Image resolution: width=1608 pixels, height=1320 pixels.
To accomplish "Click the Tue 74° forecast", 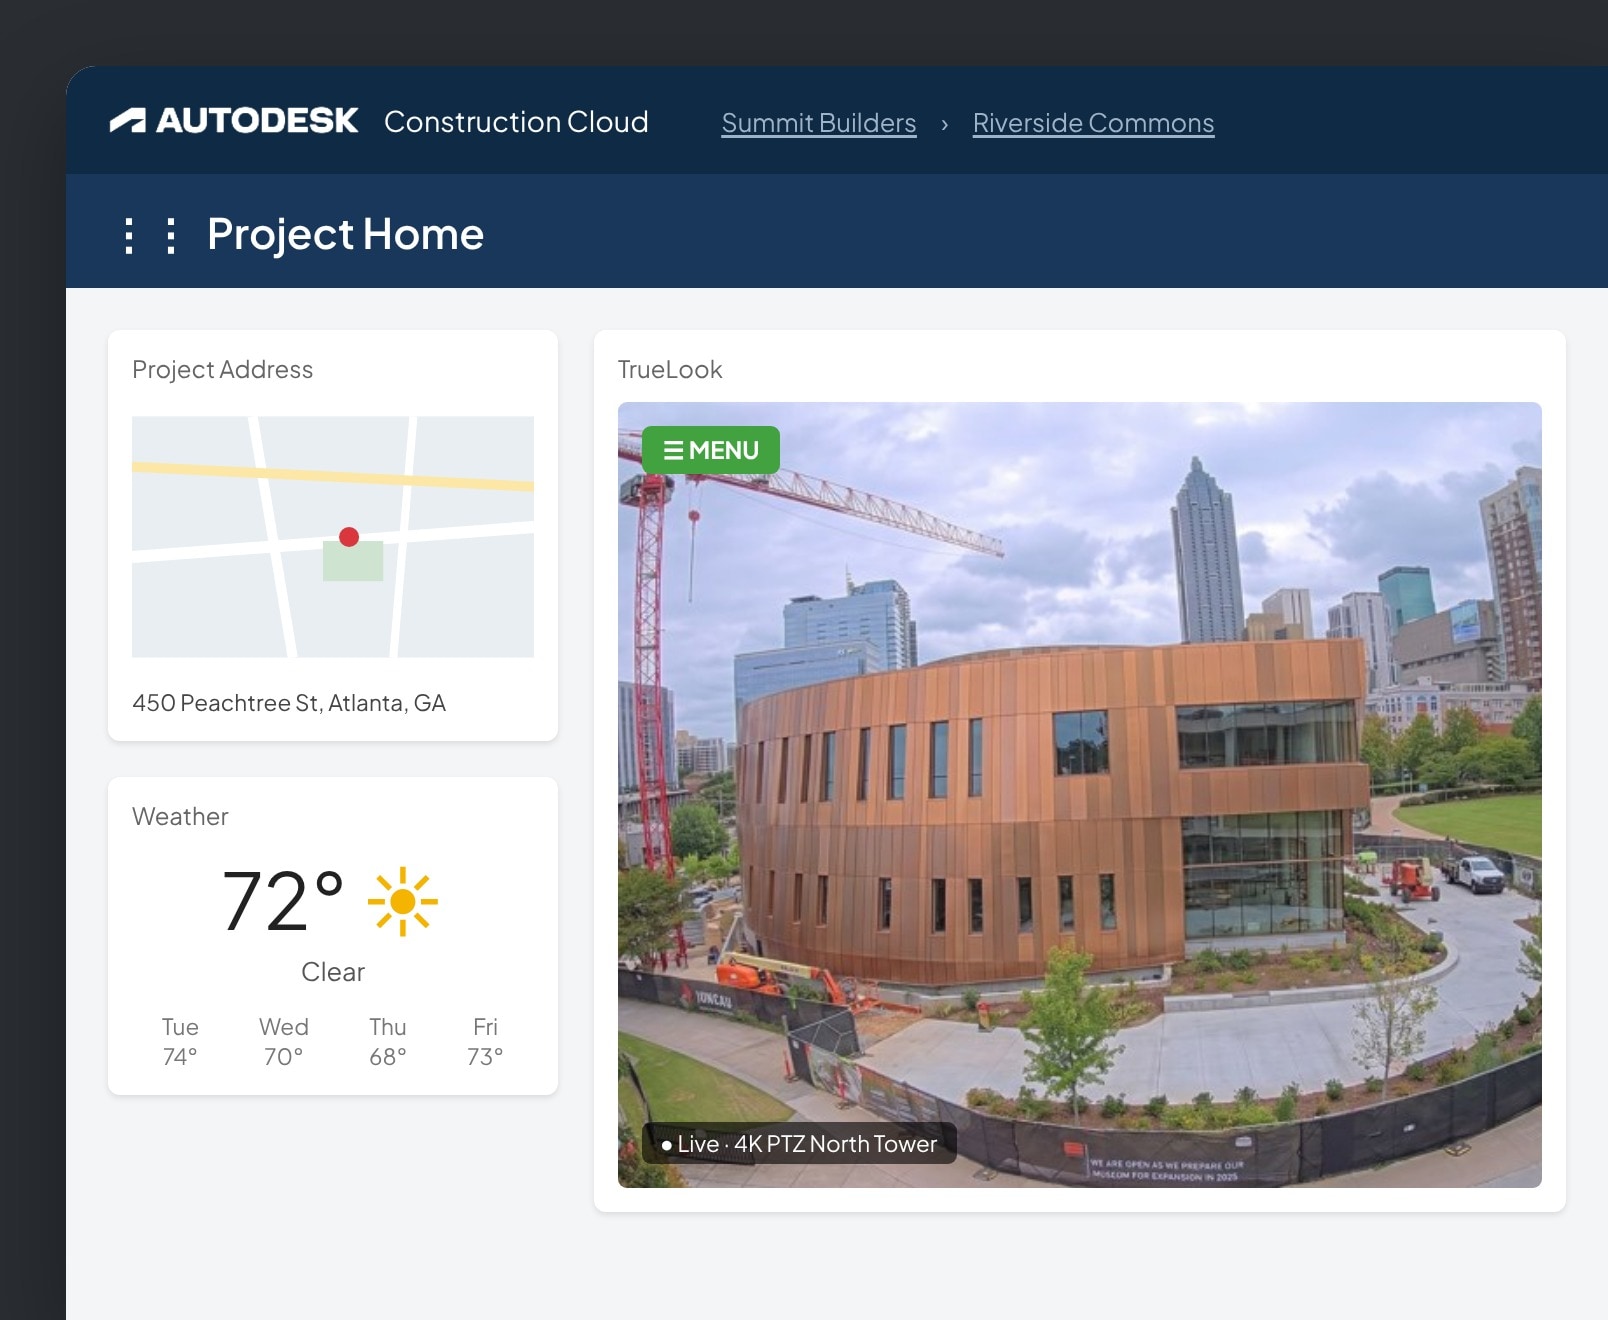I will tap(180, 1042).
